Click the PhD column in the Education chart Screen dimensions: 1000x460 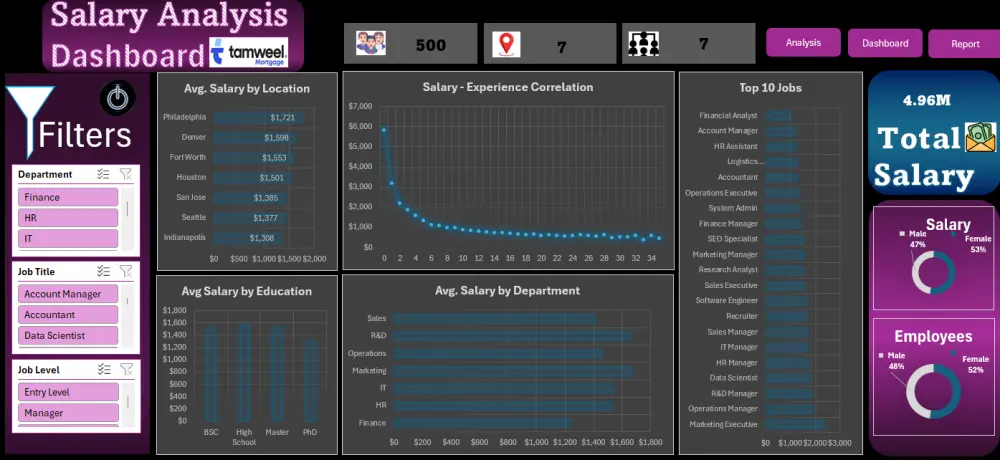(310, 380)
